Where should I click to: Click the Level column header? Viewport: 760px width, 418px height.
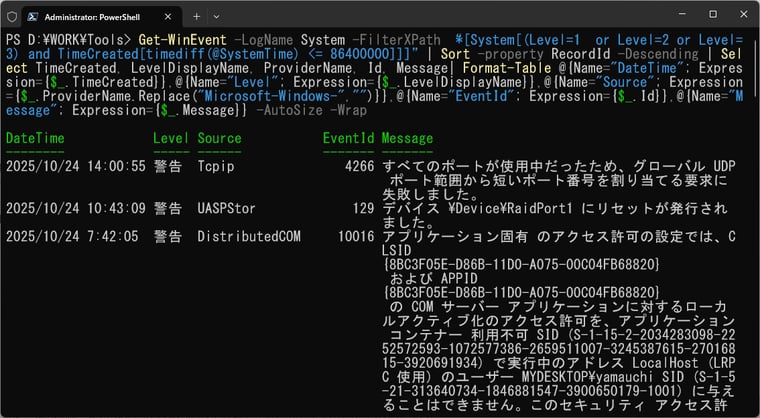coord(171,136)
